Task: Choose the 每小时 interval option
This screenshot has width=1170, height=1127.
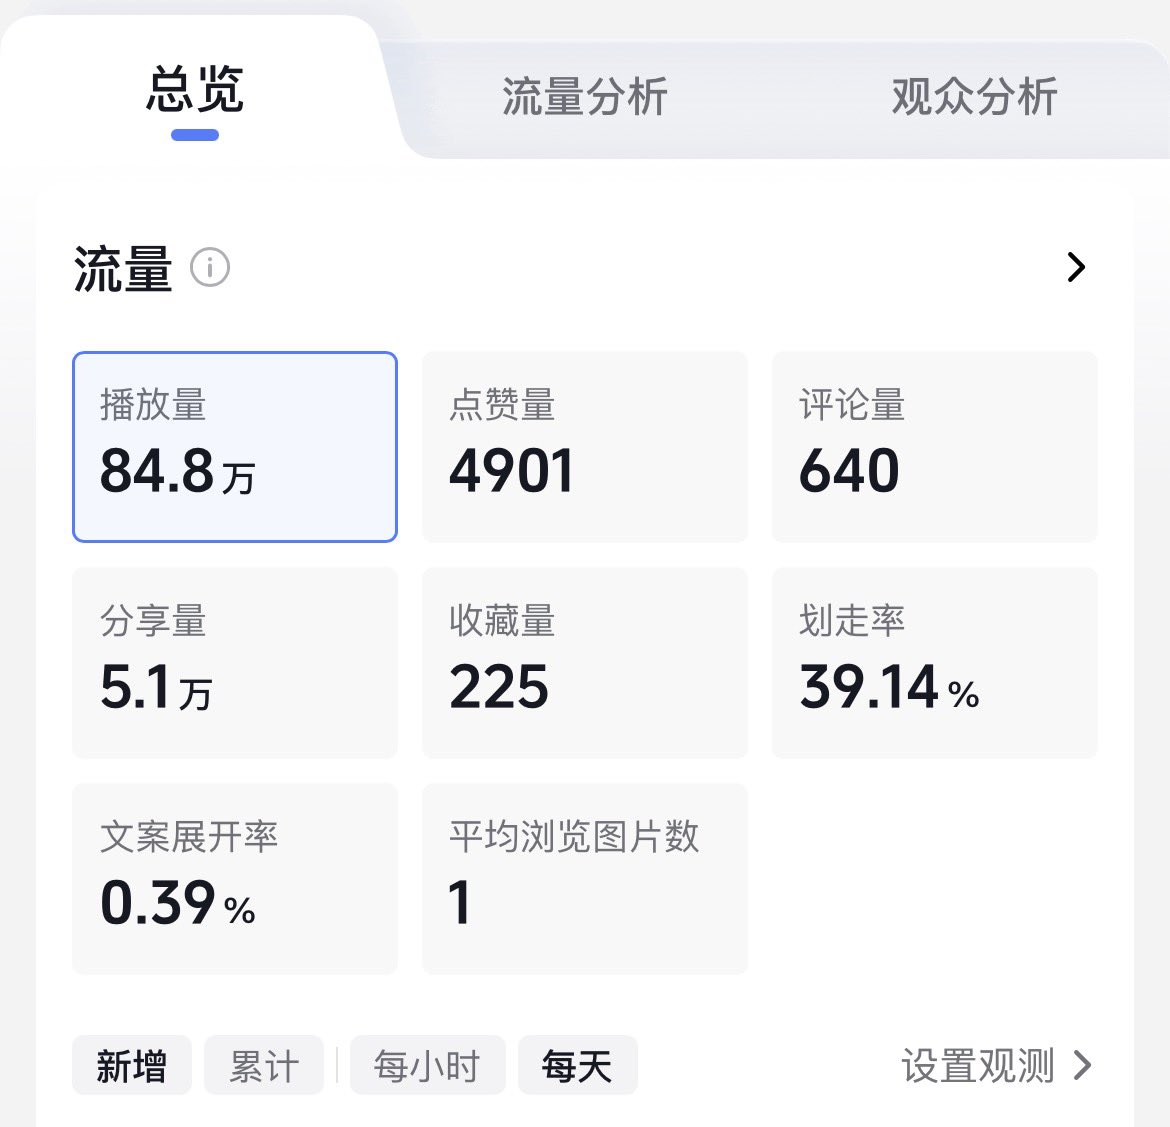Action: tap(428, 1065)
